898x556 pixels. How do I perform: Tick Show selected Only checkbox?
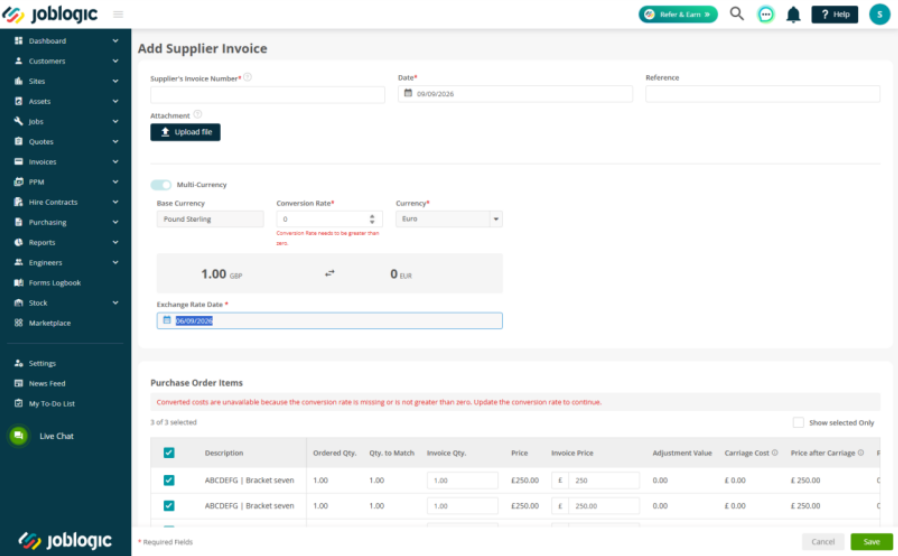point(798,422)
